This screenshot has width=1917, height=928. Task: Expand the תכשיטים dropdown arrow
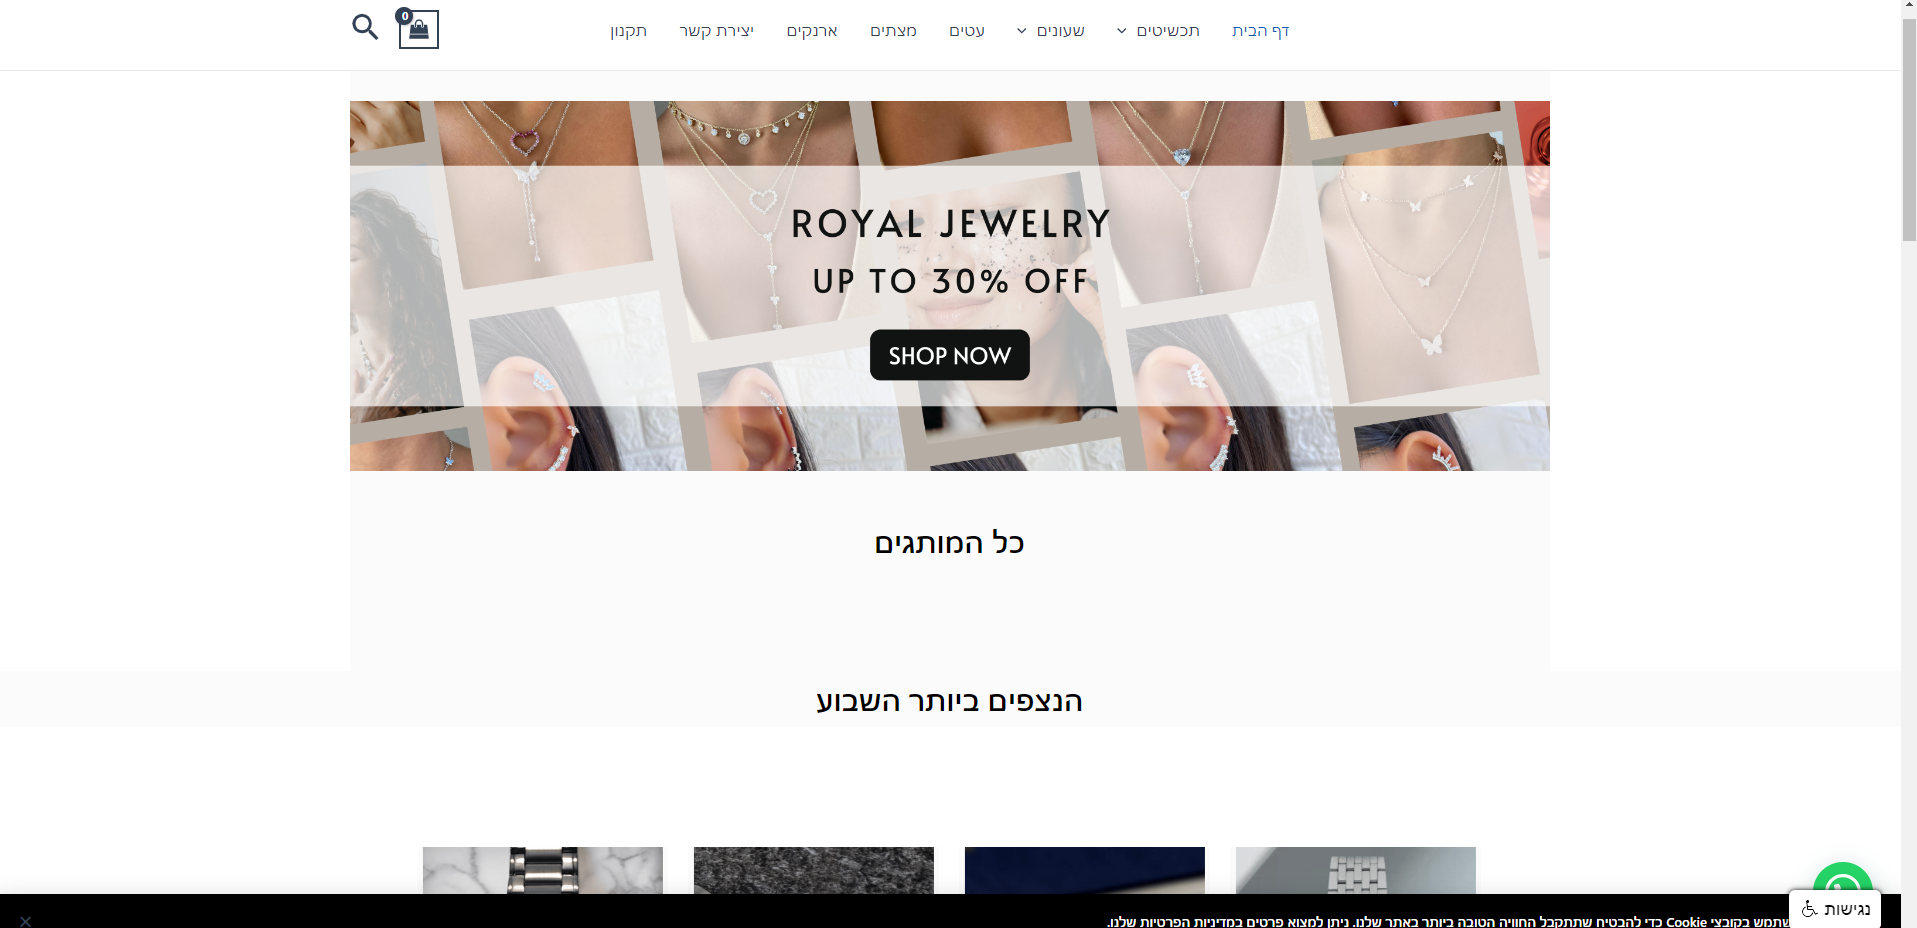coord(1122,31)
